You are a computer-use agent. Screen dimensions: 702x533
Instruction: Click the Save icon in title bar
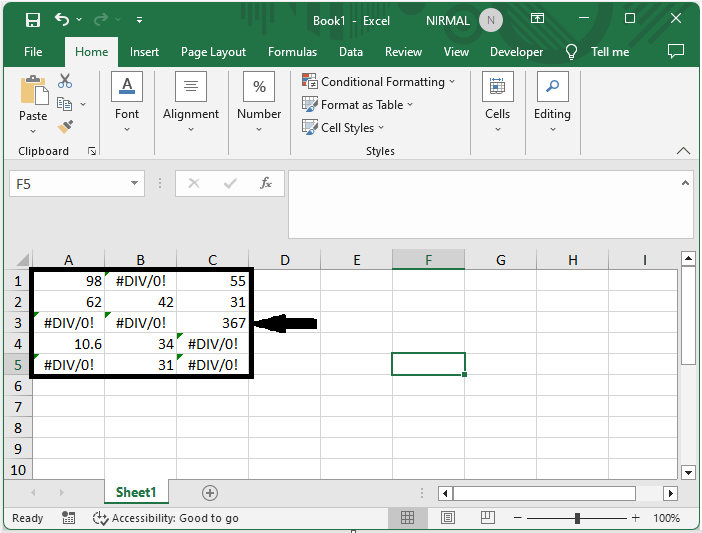[x=32, y=19]
